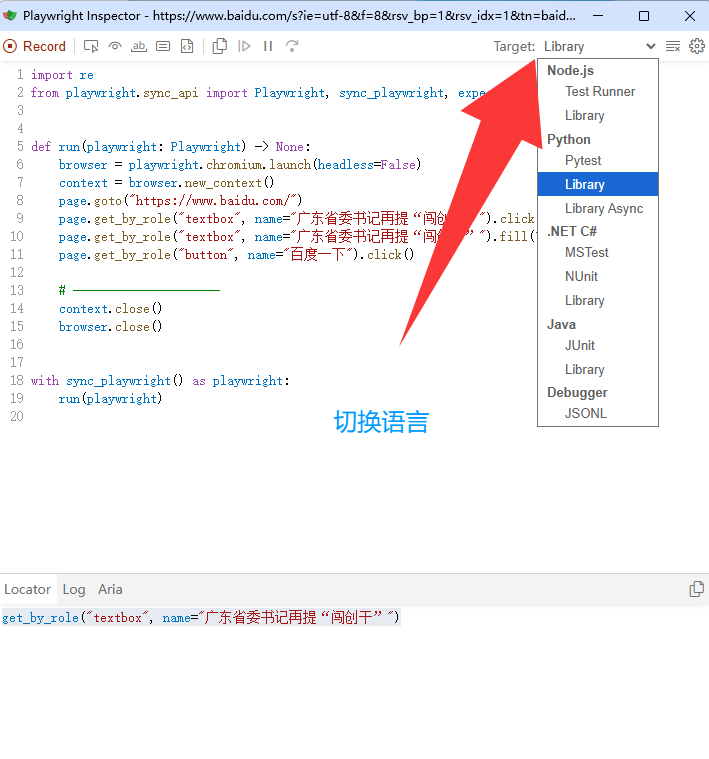
Task: Click code line 'import re'
Action: [x=62, y=75]
